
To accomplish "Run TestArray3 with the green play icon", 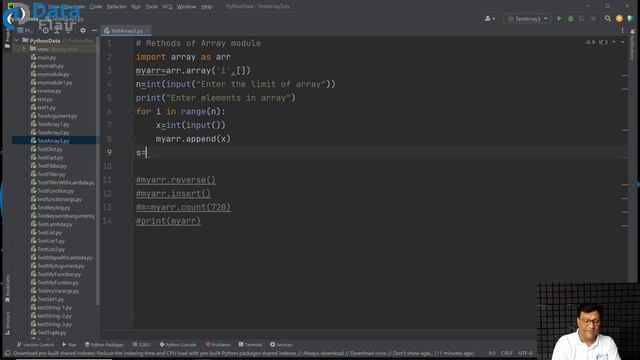I will click(x=560, y=19).
